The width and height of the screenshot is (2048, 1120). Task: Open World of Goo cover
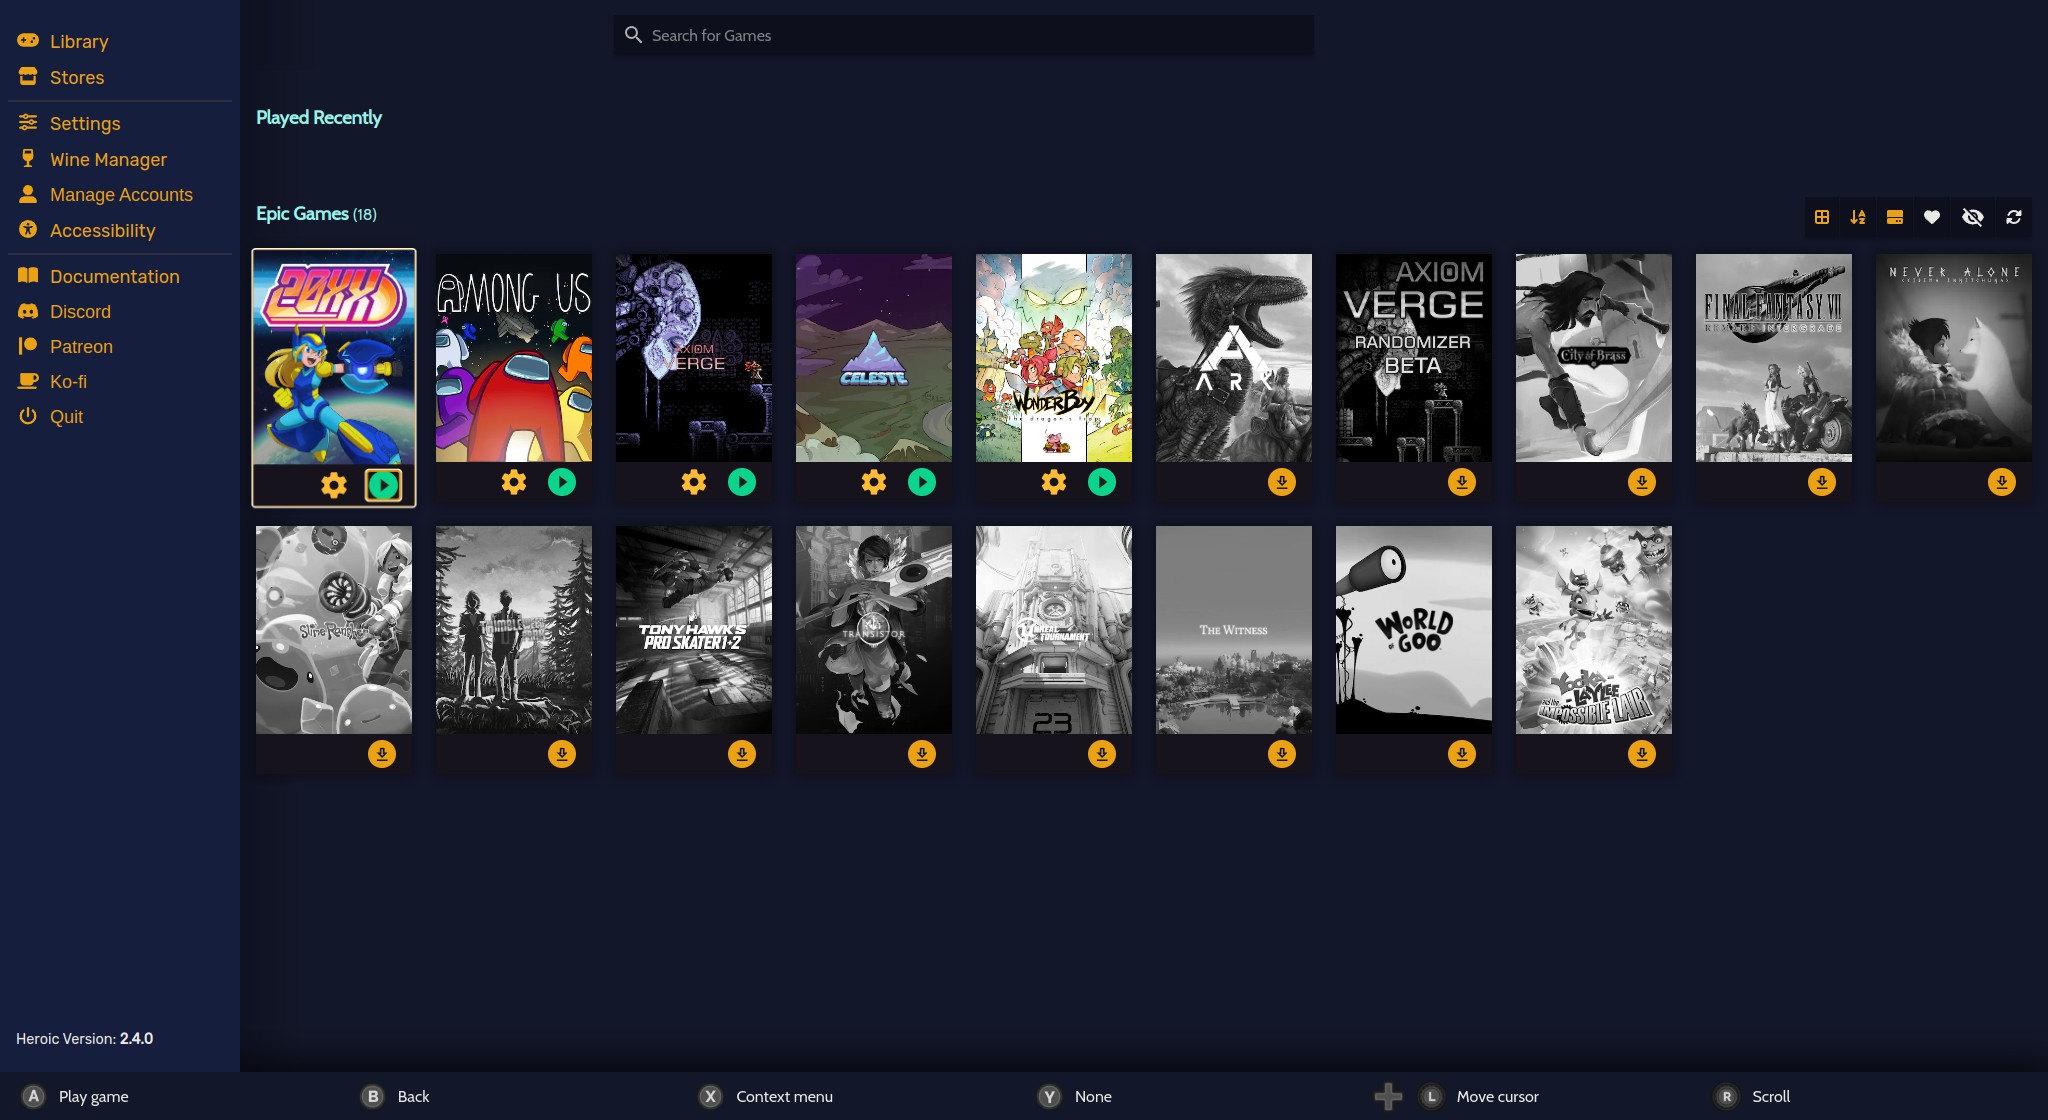coord(1414,630)
